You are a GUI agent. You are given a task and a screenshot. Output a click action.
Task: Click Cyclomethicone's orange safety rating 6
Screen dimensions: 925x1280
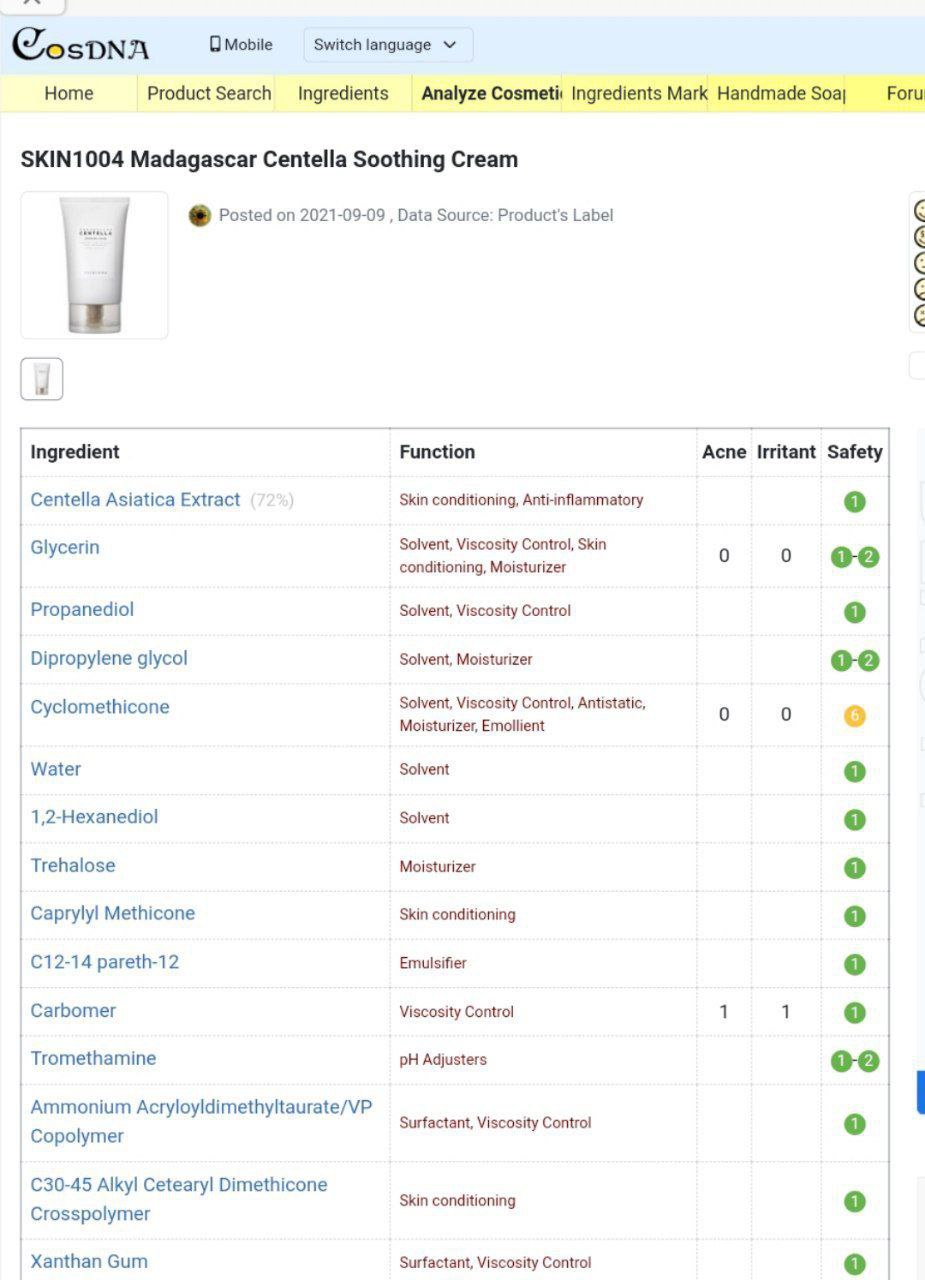854,716
